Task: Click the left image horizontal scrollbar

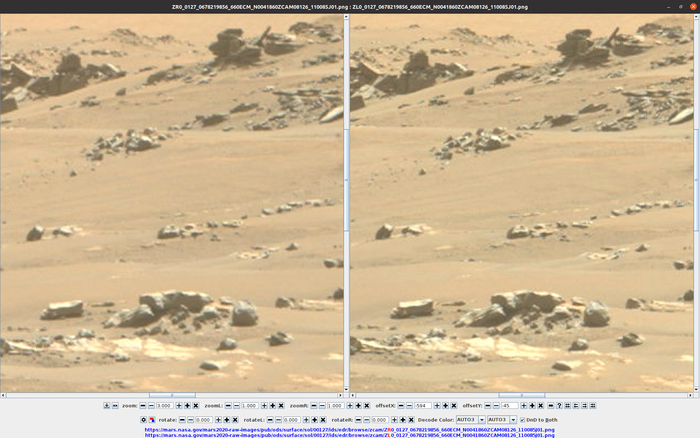Action: click(x=170, y=395)
